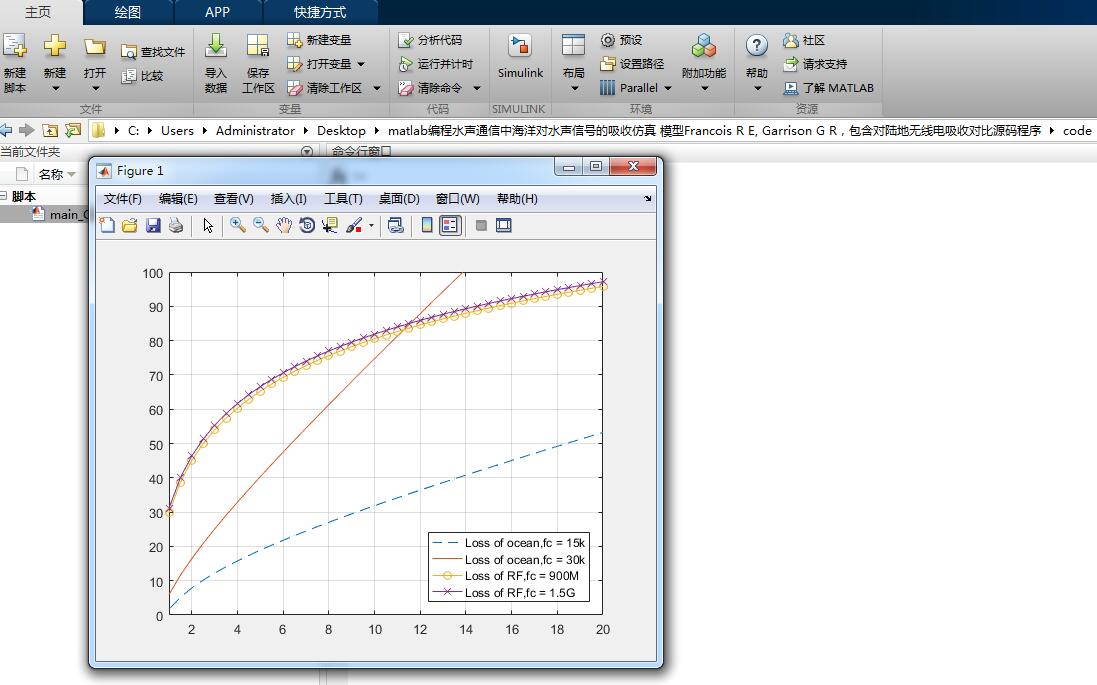
Task: Click 新建变量 in the ribbon
Action: pyautogui.click(x=319, y=40)
